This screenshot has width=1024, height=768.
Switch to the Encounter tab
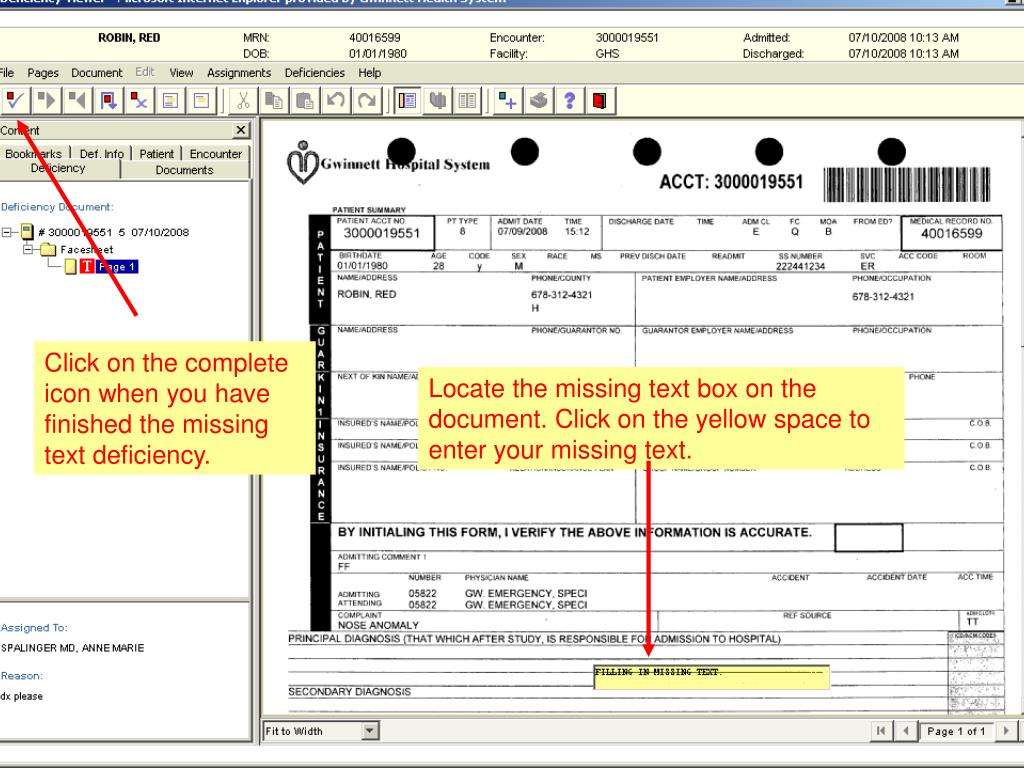pos(216,153)
